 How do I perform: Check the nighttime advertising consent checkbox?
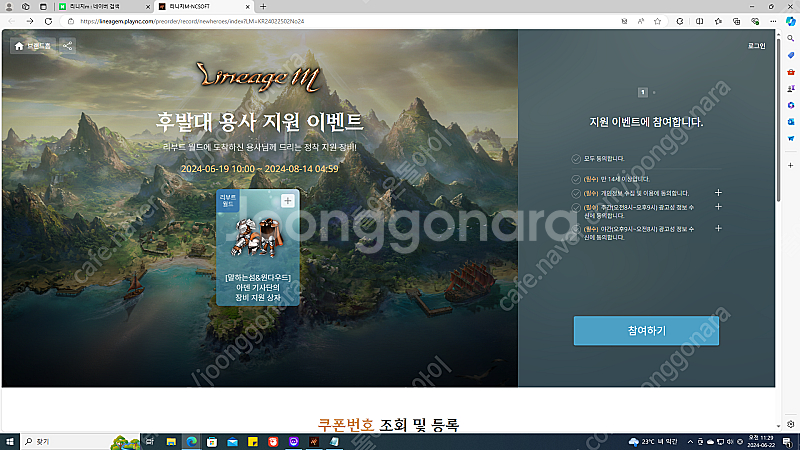coord(576,230)
